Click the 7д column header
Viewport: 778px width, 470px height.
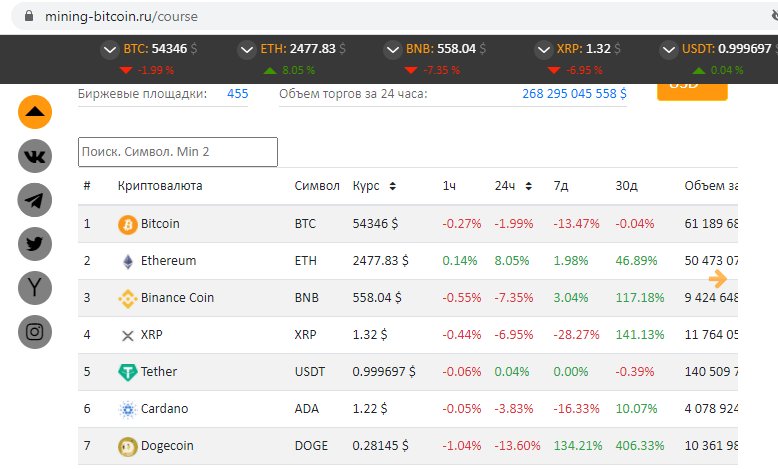coord(561,186)
